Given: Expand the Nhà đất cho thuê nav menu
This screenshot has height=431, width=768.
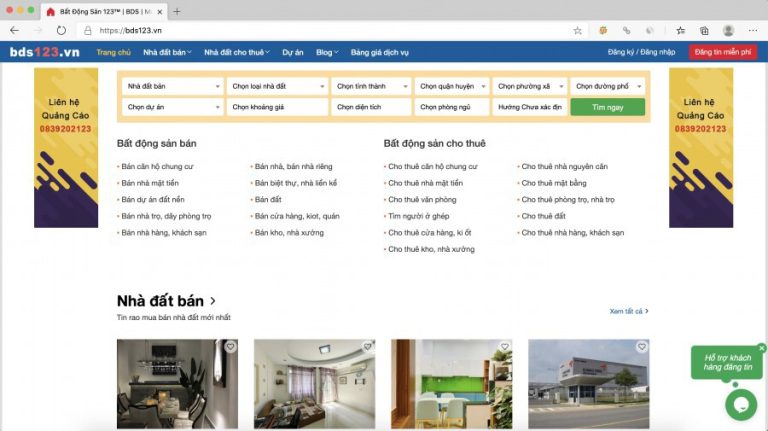Looking at the screenshot, I should point(237,52).
